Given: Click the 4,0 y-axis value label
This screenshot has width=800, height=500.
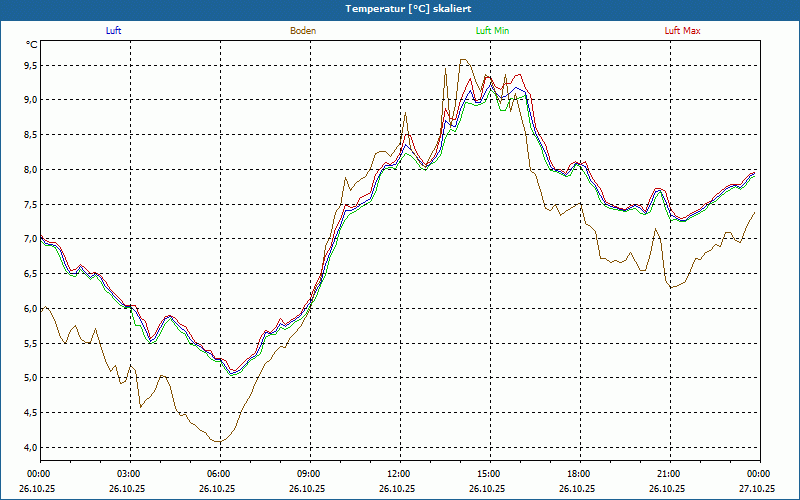Looking at the screenshot, I should click(x=31, y=447).
